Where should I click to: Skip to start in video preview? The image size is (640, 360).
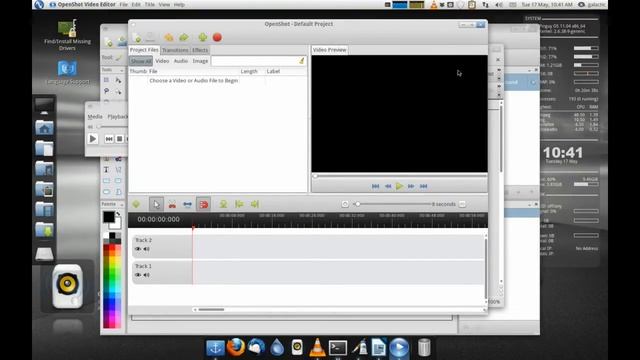coord(376,186)
